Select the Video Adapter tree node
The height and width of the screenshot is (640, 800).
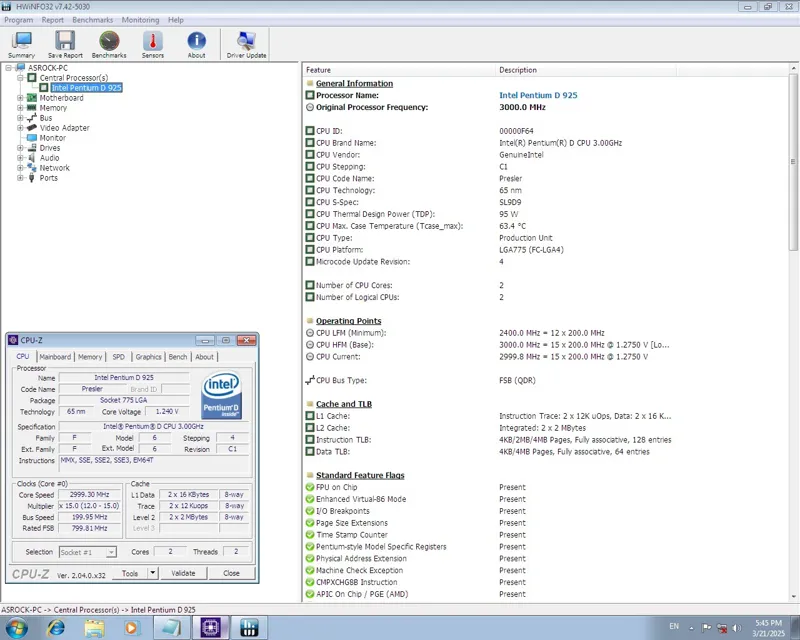pyautogui.click(x=64, y=128)
